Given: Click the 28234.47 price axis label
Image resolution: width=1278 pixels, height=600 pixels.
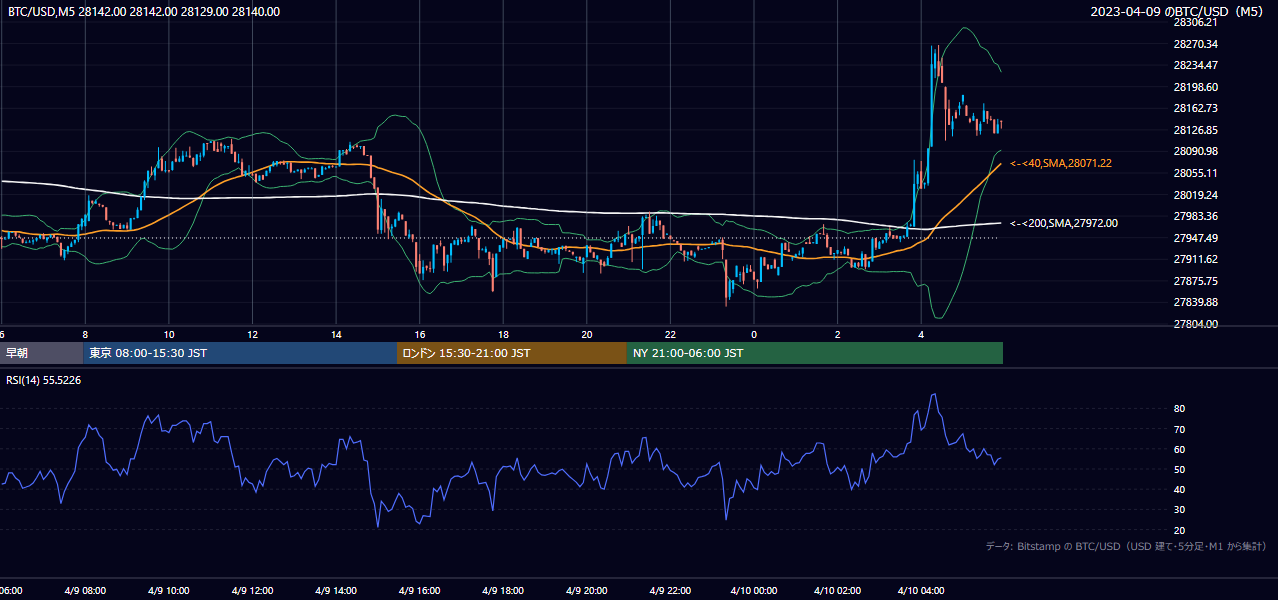Looking at the screenshot, I should point(1195,65).
